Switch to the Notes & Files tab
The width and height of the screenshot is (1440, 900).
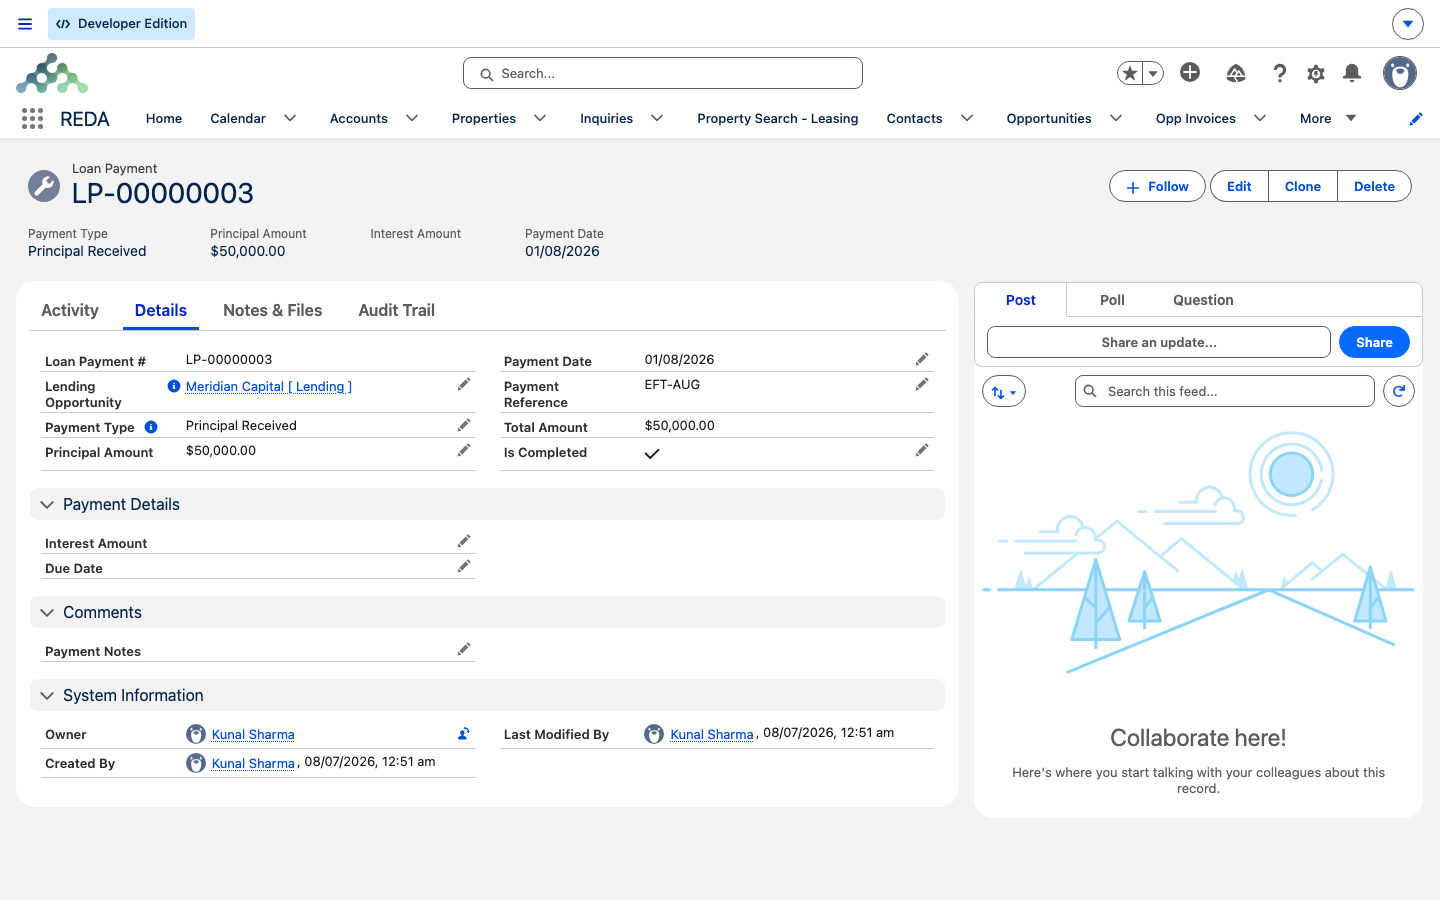click(x=273, y=310)
